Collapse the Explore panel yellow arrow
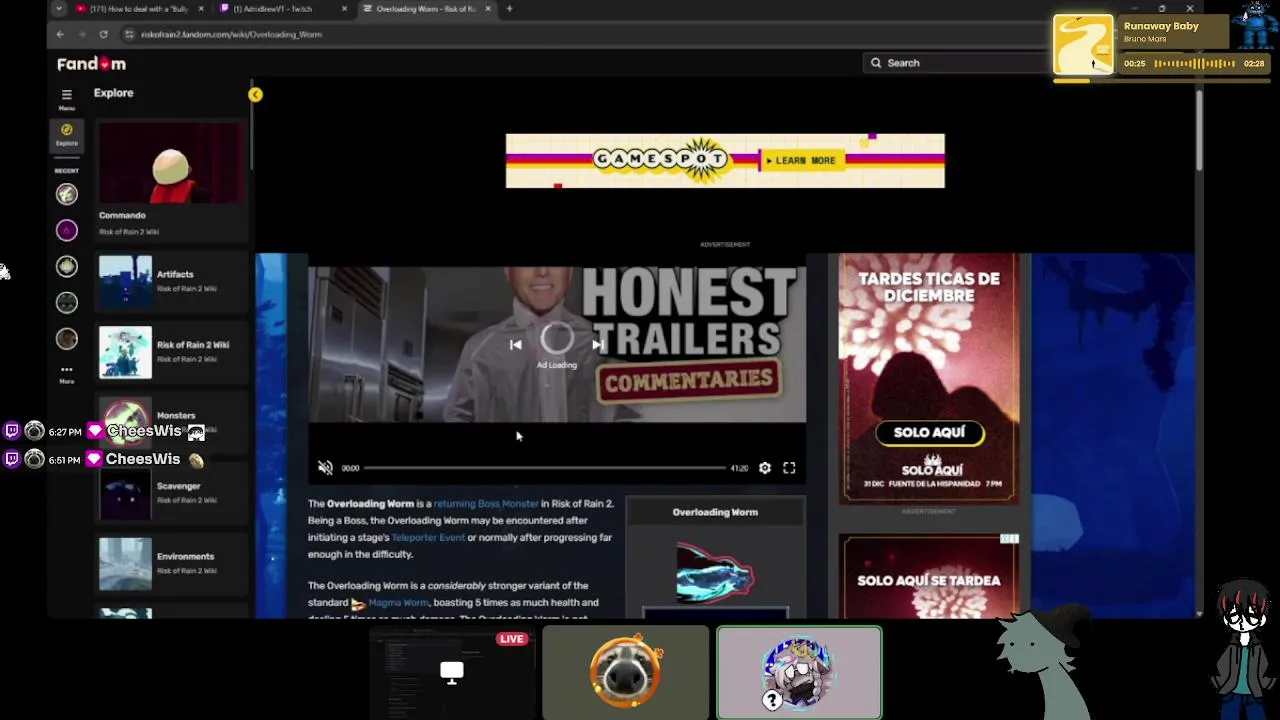The width and height of the screenshot is (1280, 720). click(x=255, y=94)
